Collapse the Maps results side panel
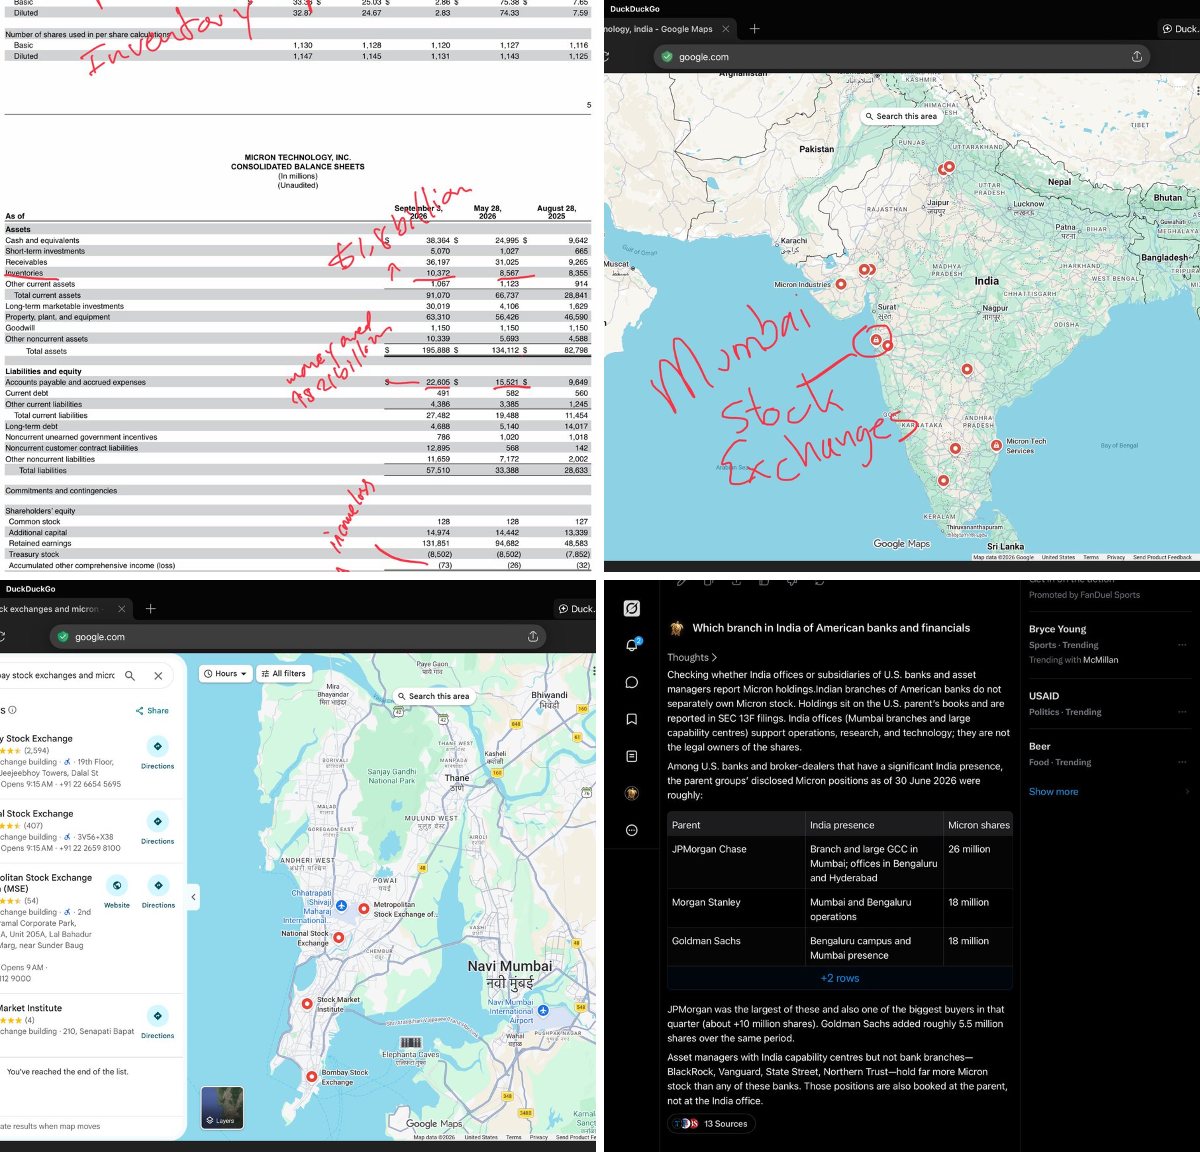1200x1152 pixels. [193, 897]
